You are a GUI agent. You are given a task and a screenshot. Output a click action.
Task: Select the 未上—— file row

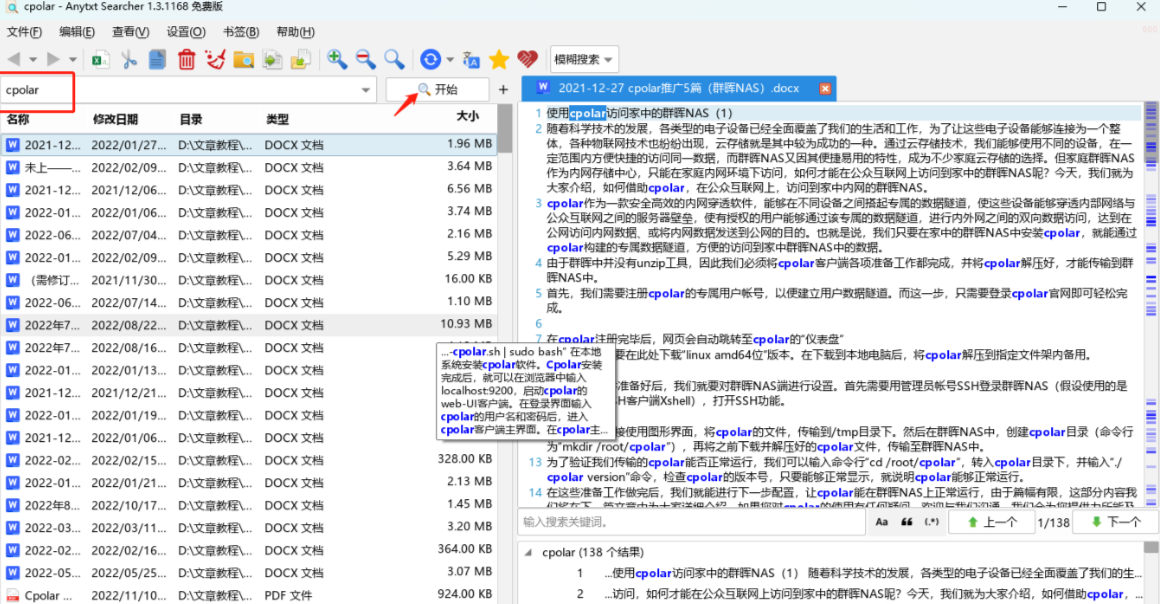(x=249, y=167)
